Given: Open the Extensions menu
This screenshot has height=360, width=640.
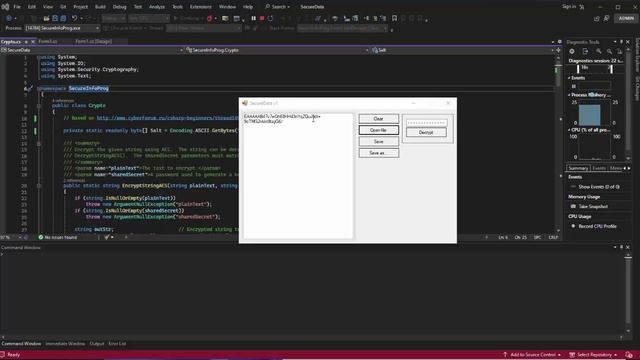Looking at the screenshot, I should pos(201,7).
